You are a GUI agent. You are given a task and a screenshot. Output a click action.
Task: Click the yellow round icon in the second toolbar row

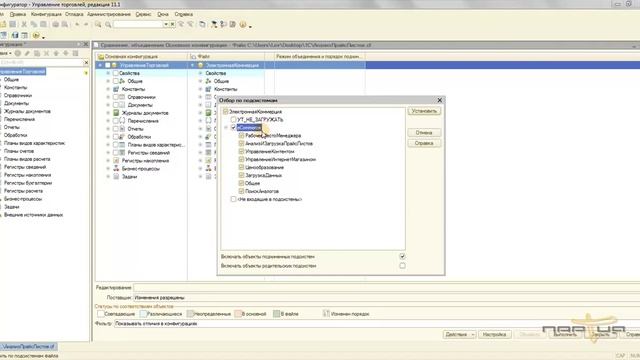36,36
